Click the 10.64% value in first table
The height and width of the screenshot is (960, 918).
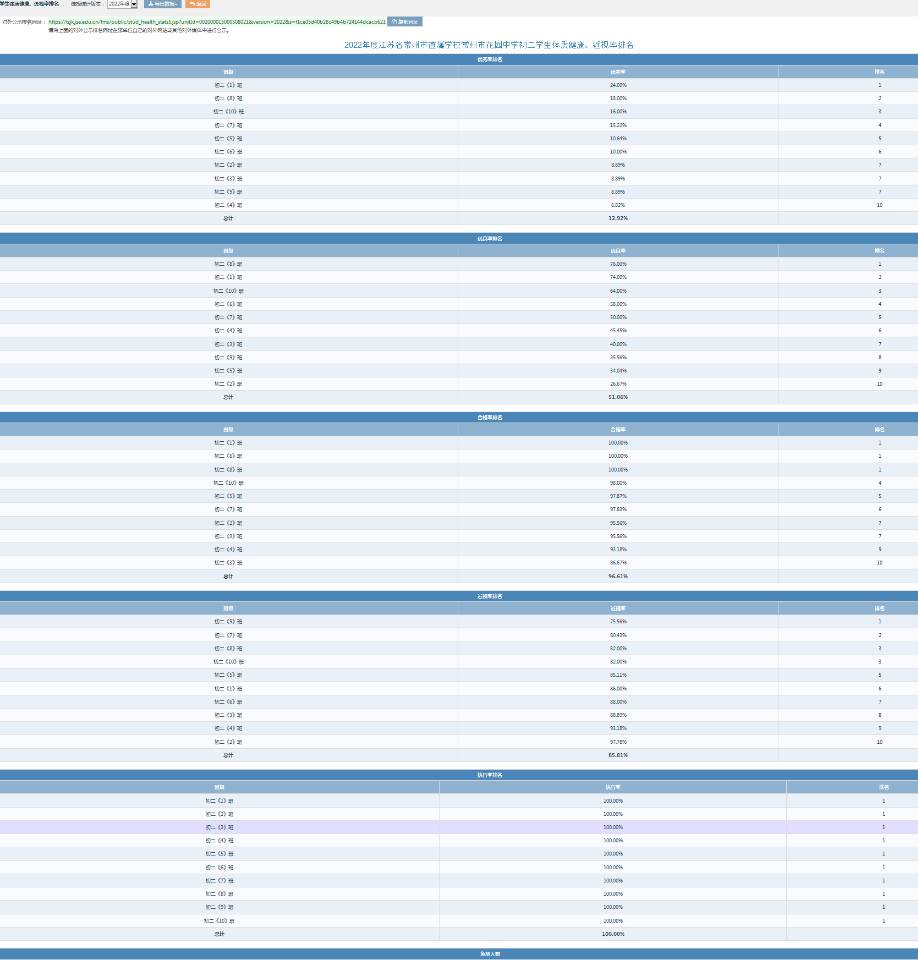(618, 138)
